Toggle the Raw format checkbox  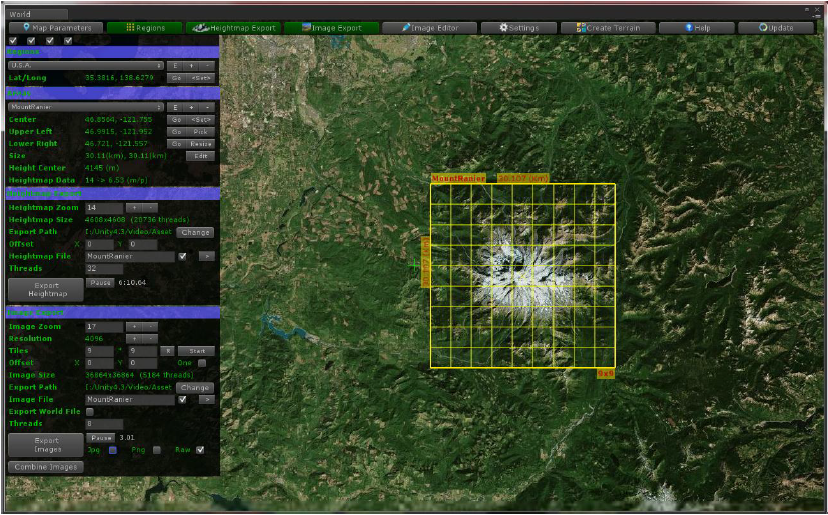[200, 450]
